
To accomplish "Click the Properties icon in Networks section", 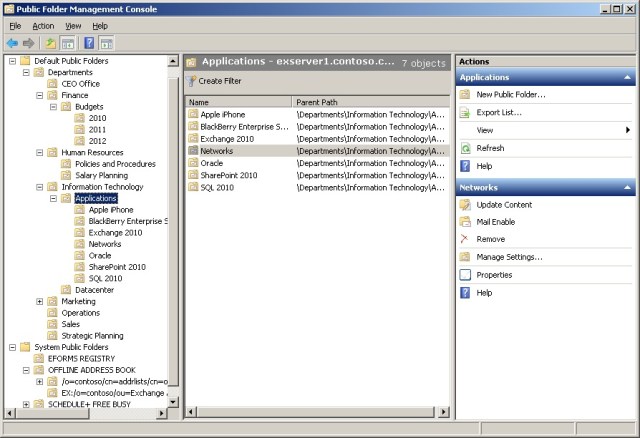I will click(x=465, y=275).
